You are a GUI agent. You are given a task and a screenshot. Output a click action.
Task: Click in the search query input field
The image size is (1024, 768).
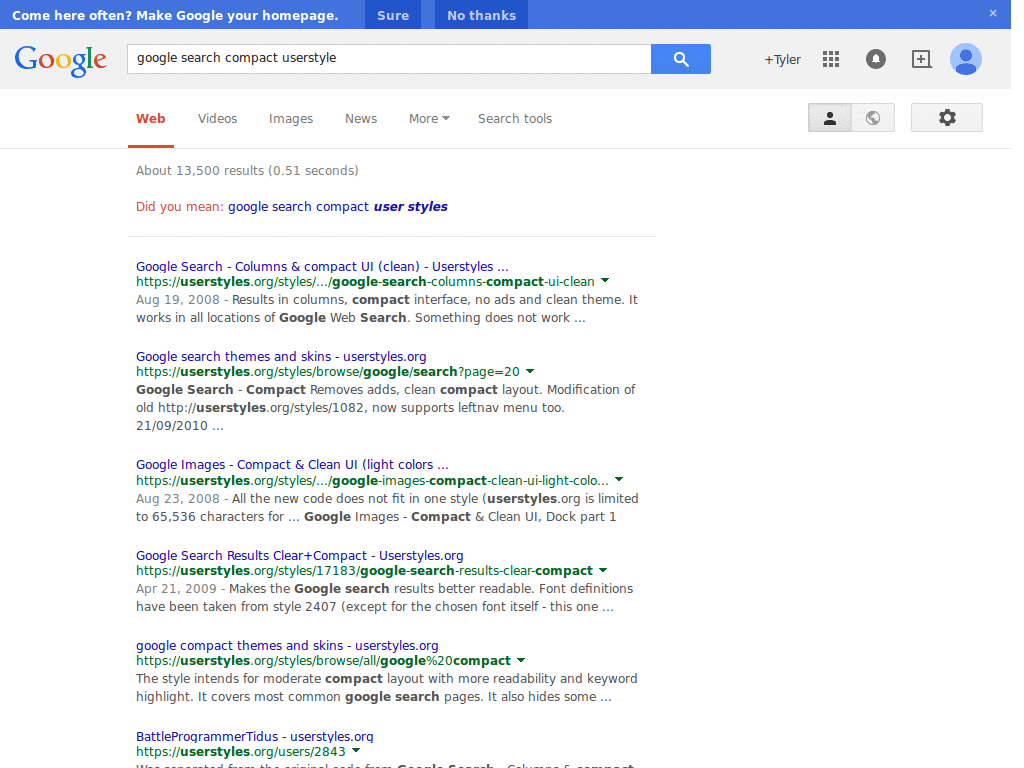pos(389,59)
